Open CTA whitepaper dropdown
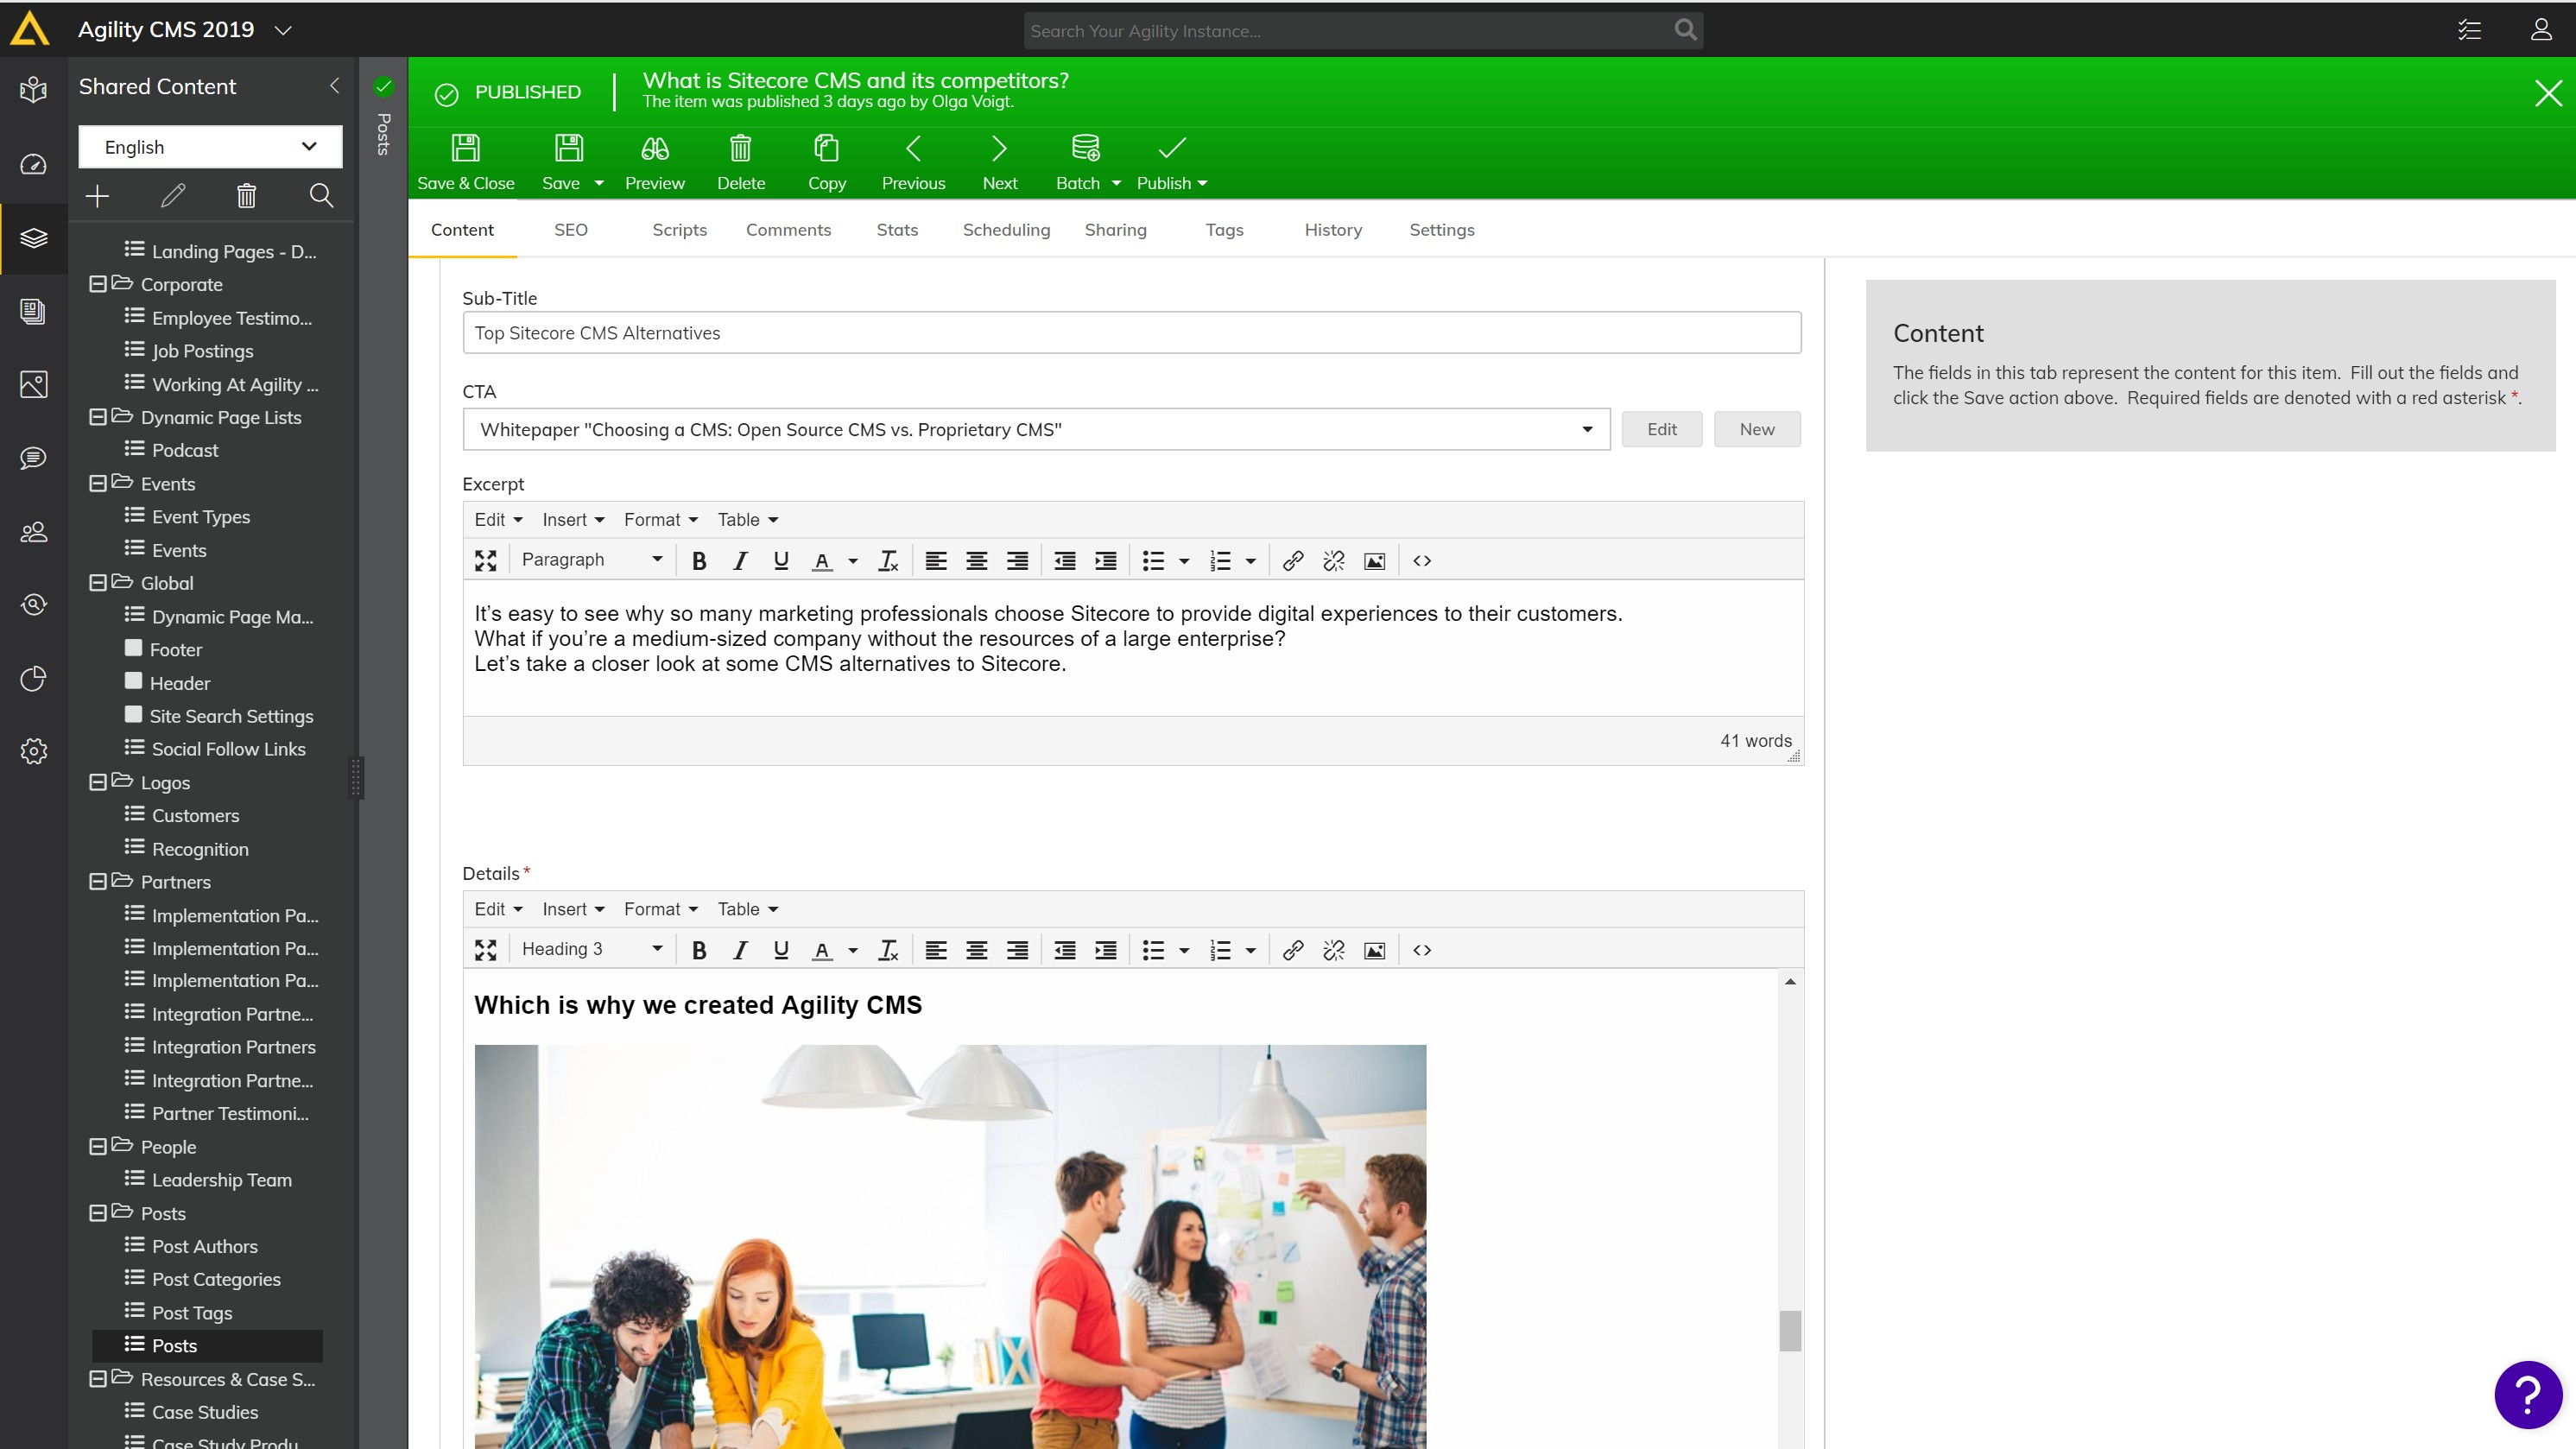 pyautogui.click(x=1036, y=429)
